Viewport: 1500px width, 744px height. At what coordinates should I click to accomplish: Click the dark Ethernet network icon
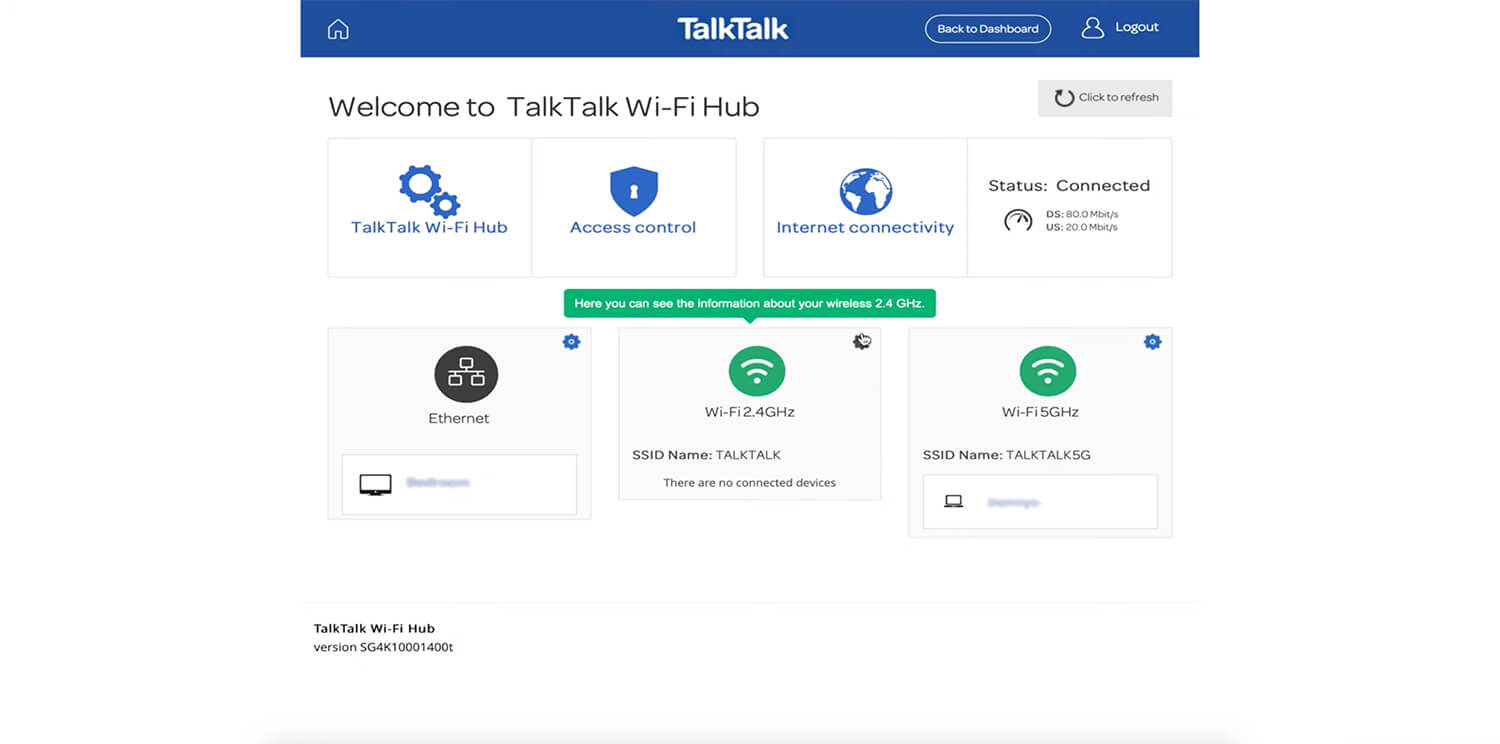point(466,374)
